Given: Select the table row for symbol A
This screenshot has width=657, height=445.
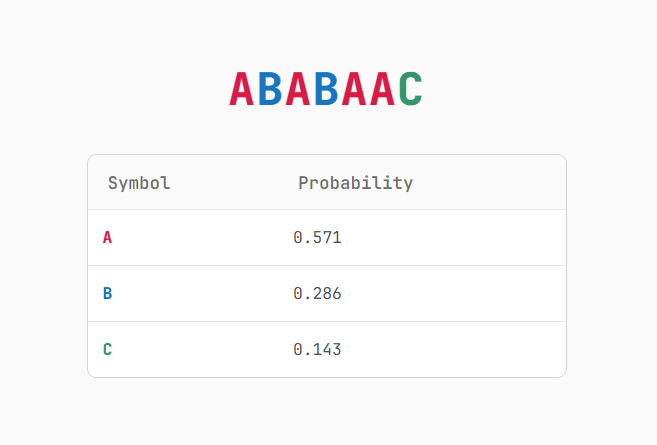Looking at the screenshot, I should (327, 238).
